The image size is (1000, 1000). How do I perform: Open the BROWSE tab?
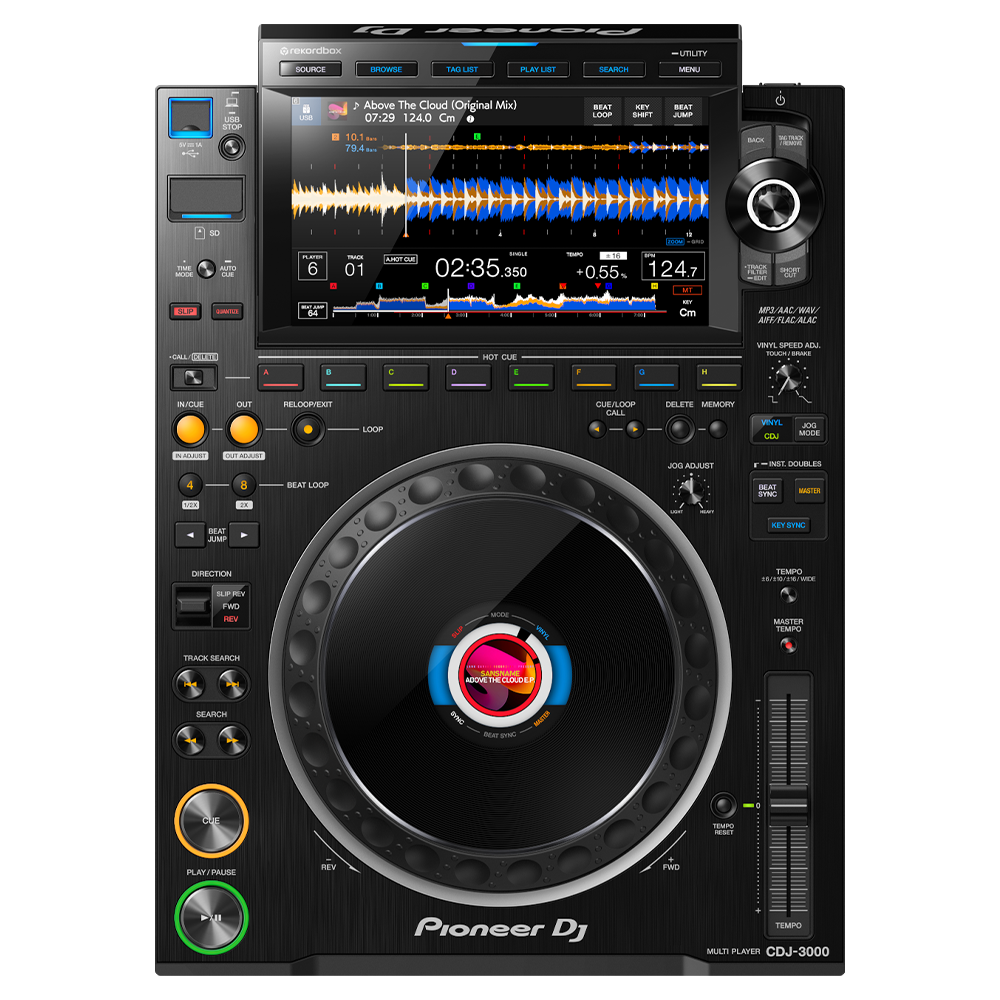tap(386, 69)
